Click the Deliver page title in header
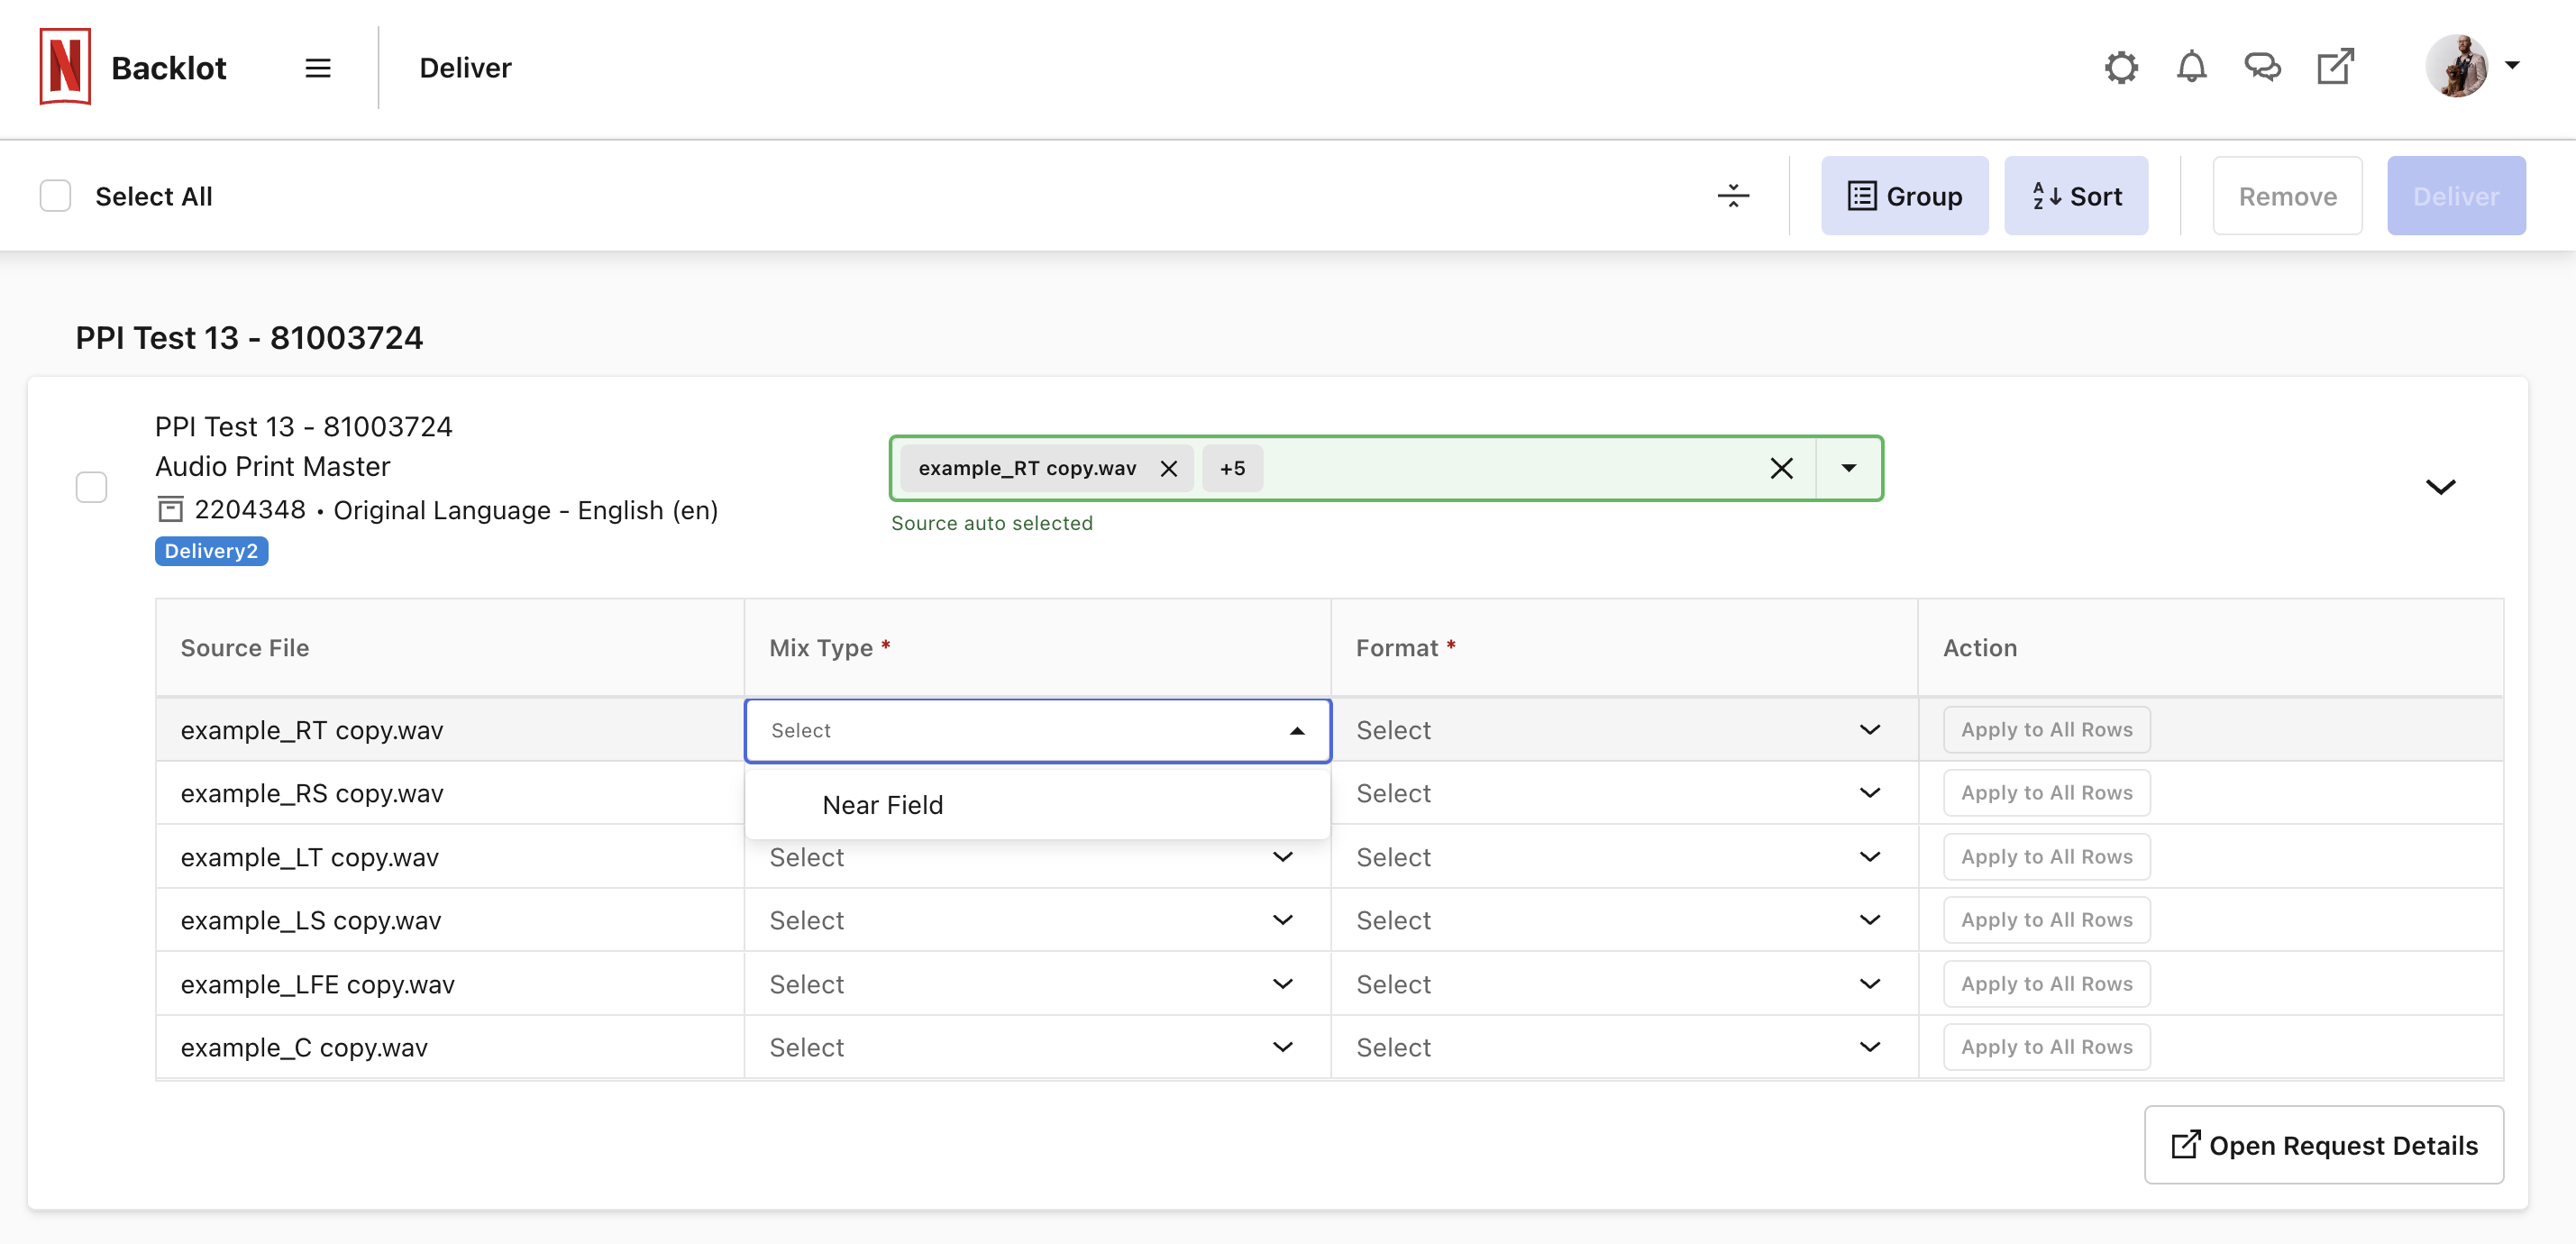Screen dimensions: 2576x1244 pos(465,67)
